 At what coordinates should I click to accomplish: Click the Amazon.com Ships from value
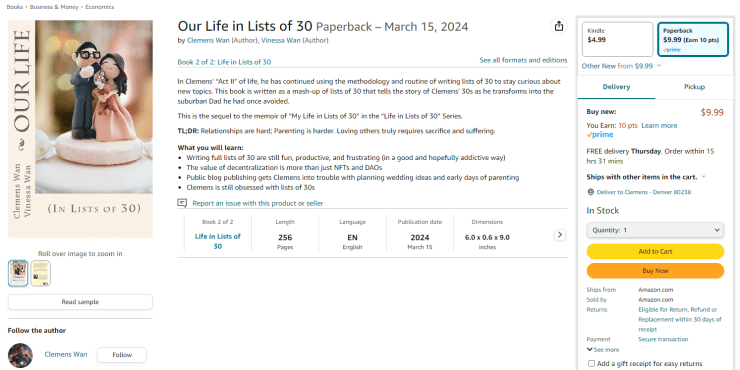pyautogui.click(x=656, y=290)
